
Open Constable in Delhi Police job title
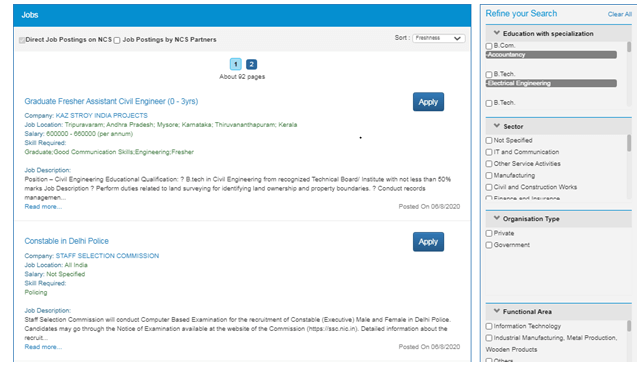coord(67,241)
